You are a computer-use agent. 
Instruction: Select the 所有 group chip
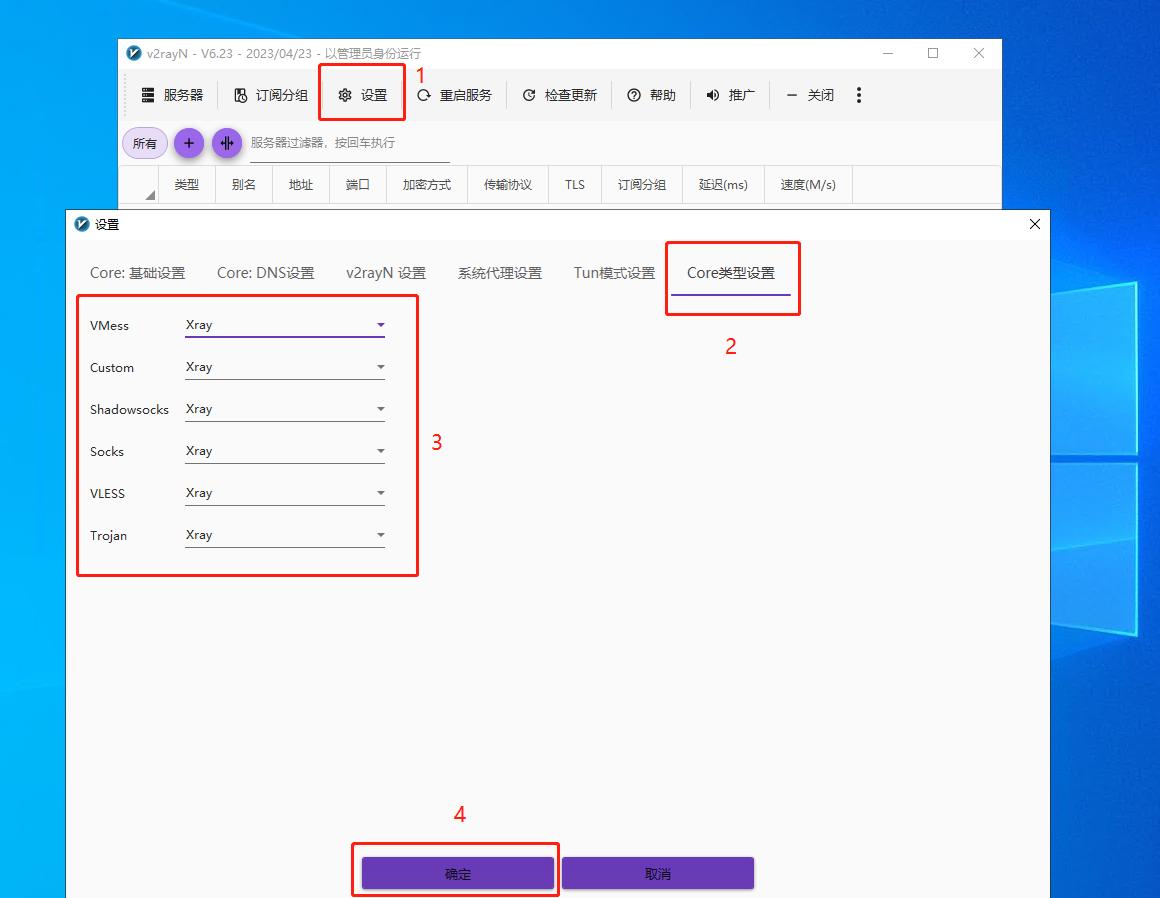(145, 144)
